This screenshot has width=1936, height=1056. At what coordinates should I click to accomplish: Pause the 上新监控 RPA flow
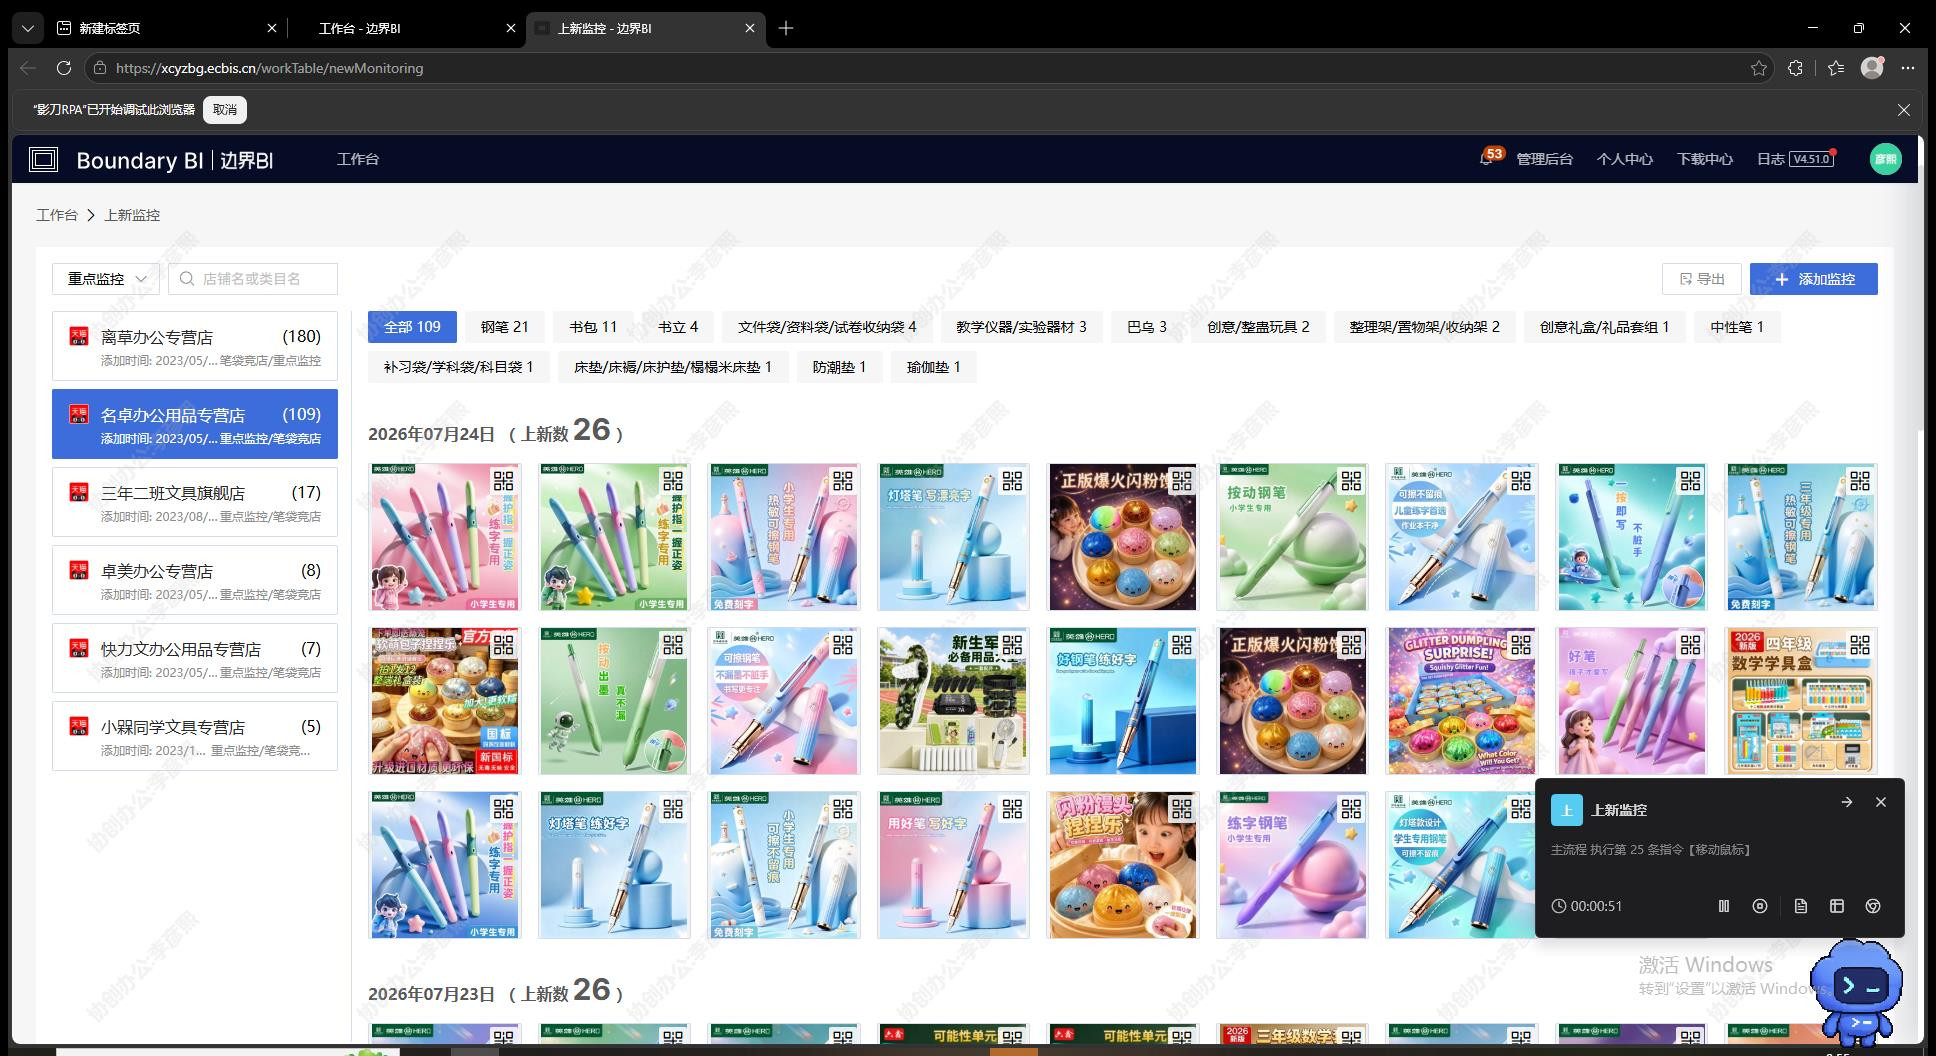pyautogui.click(x=1724, y=906)
